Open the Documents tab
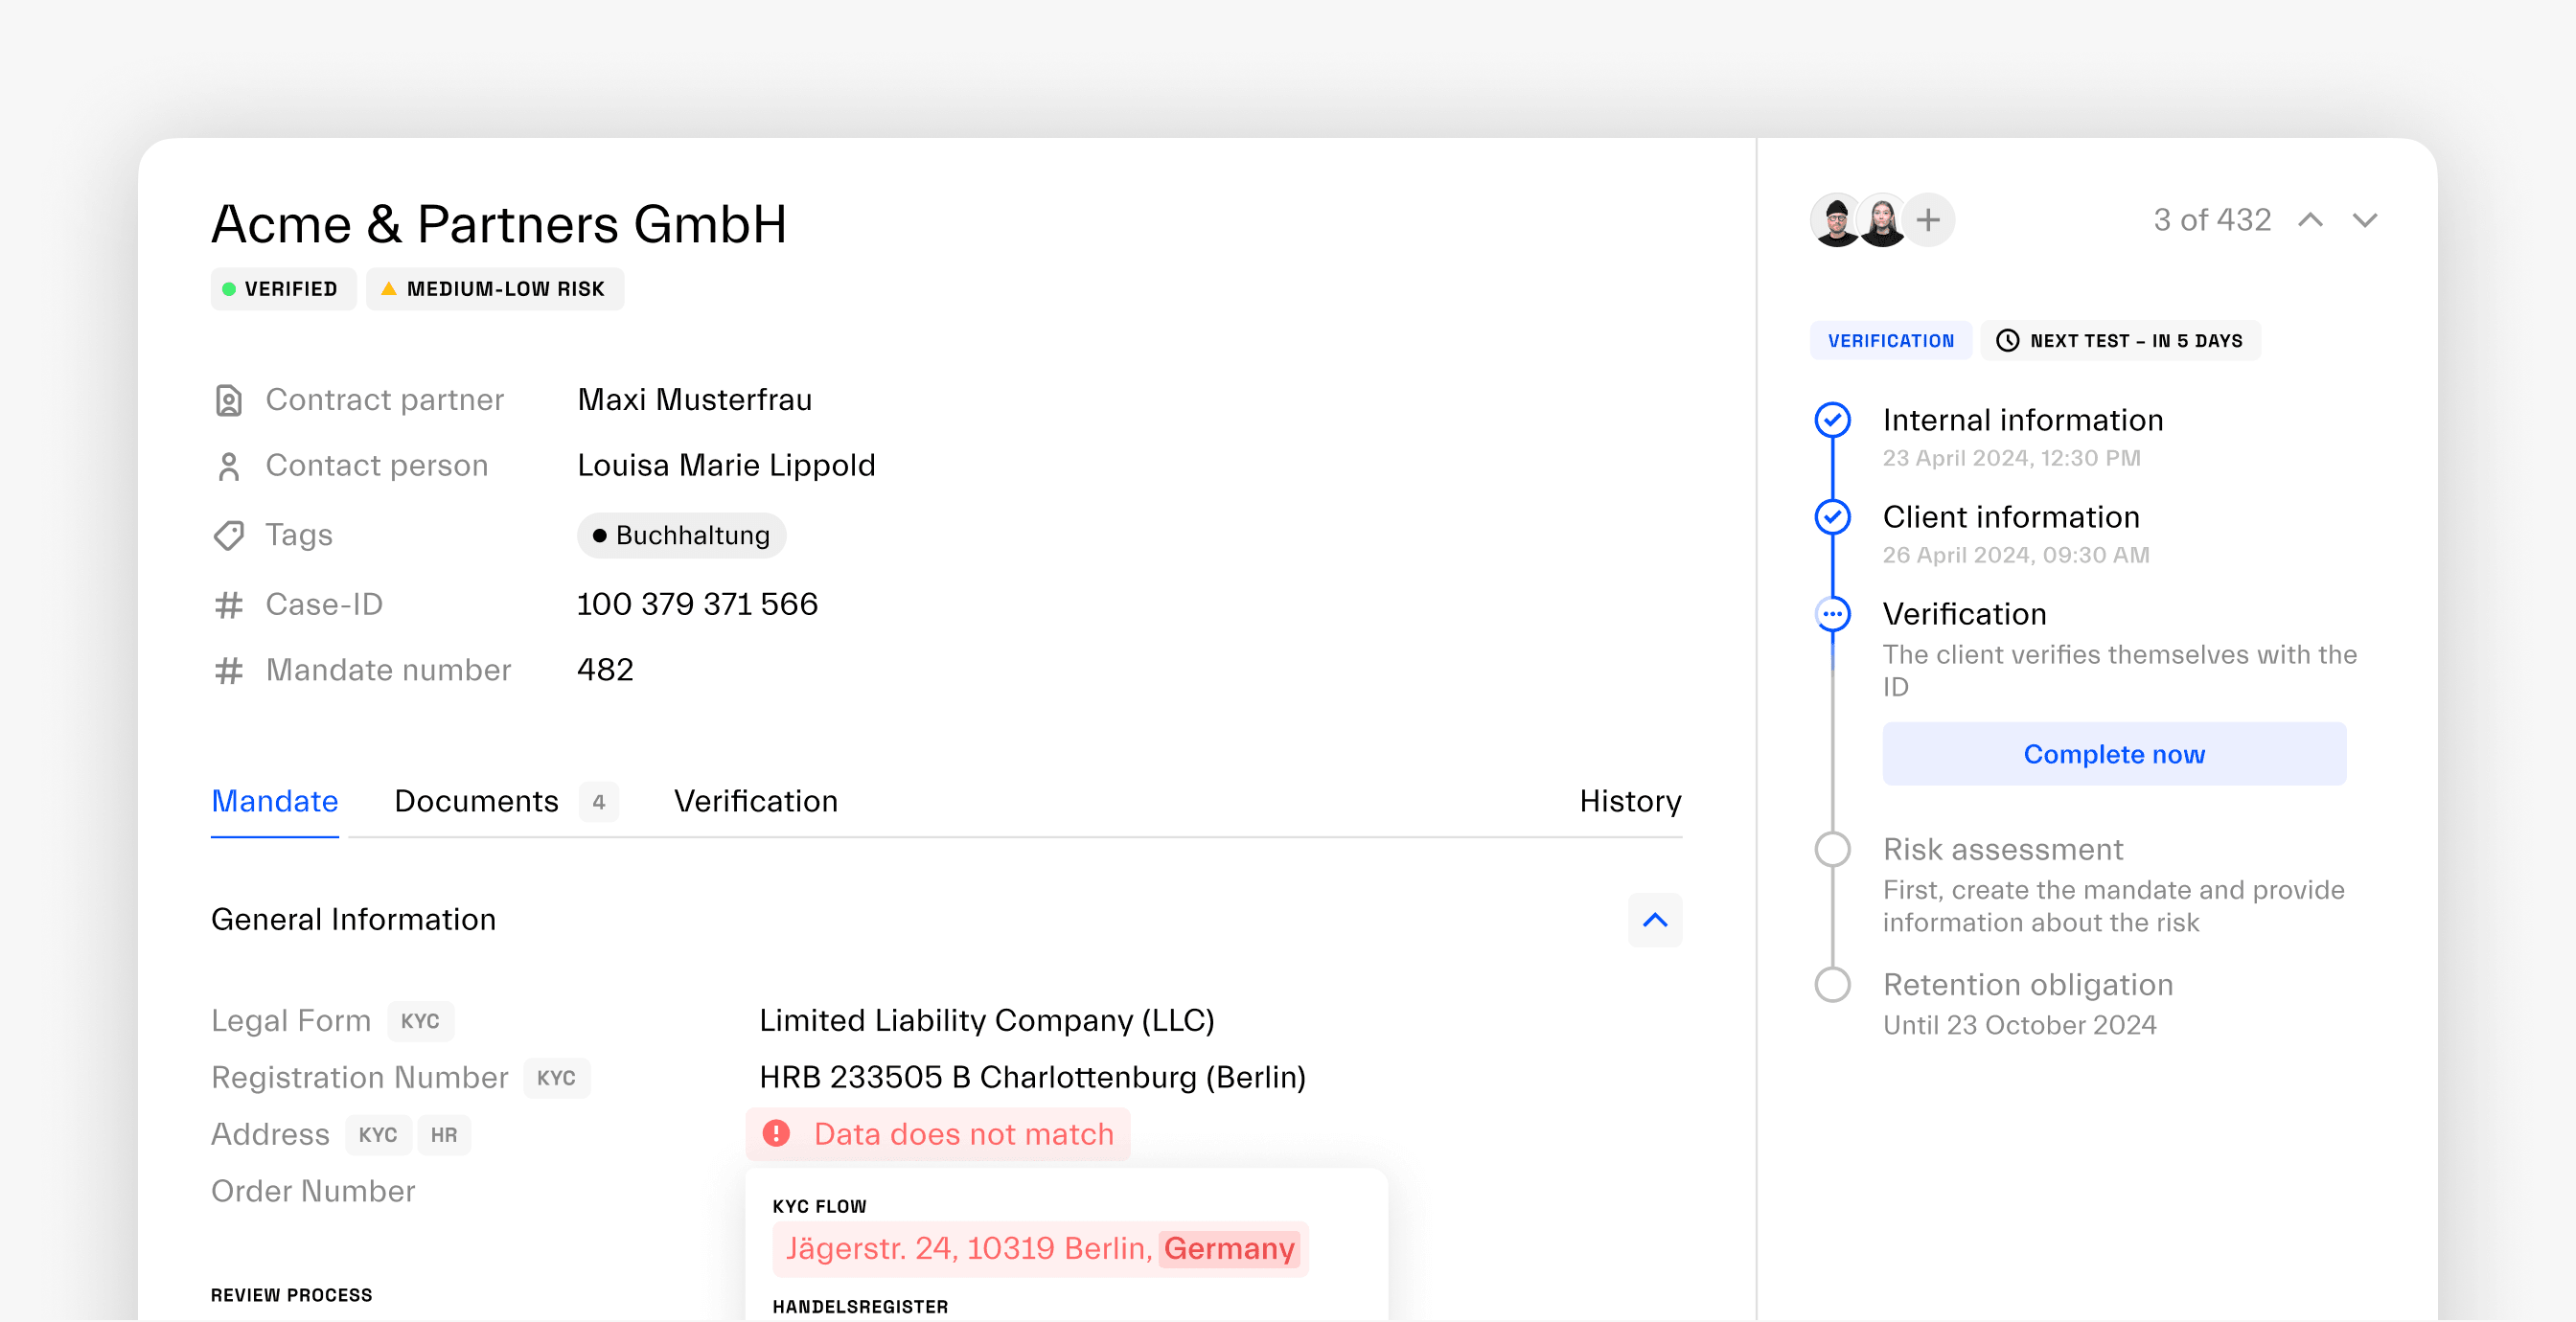The height and width of the screenshot is (1322, 2576). (x=476, y=801)
